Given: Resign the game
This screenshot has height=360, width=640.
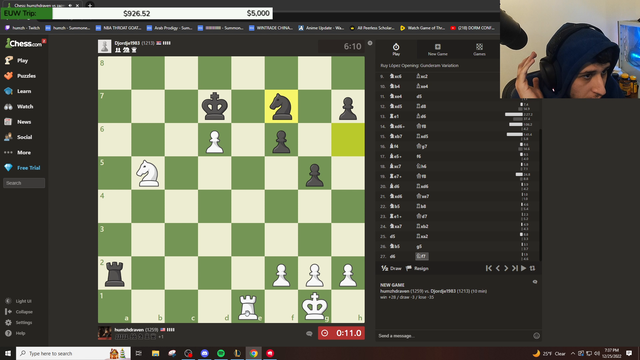Looking at the screenshot, I should [417, 269].
